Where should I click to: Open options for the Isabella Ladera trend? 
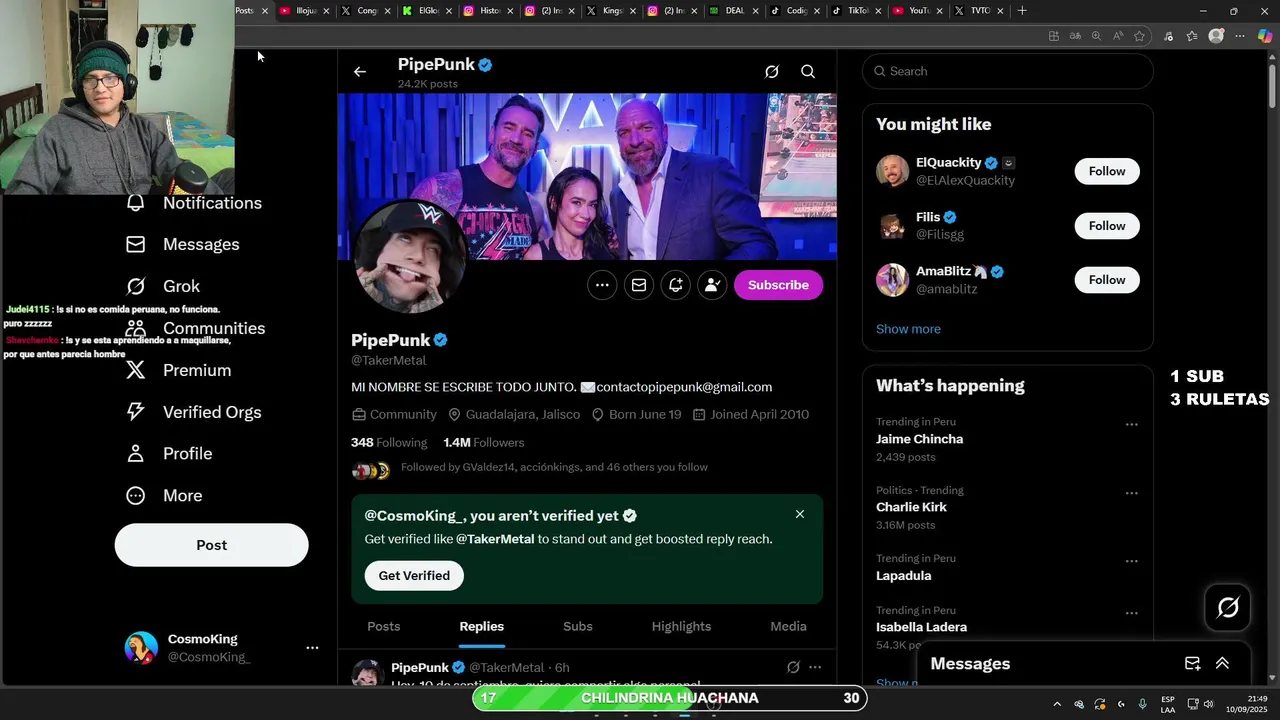tap(1131, 613)
